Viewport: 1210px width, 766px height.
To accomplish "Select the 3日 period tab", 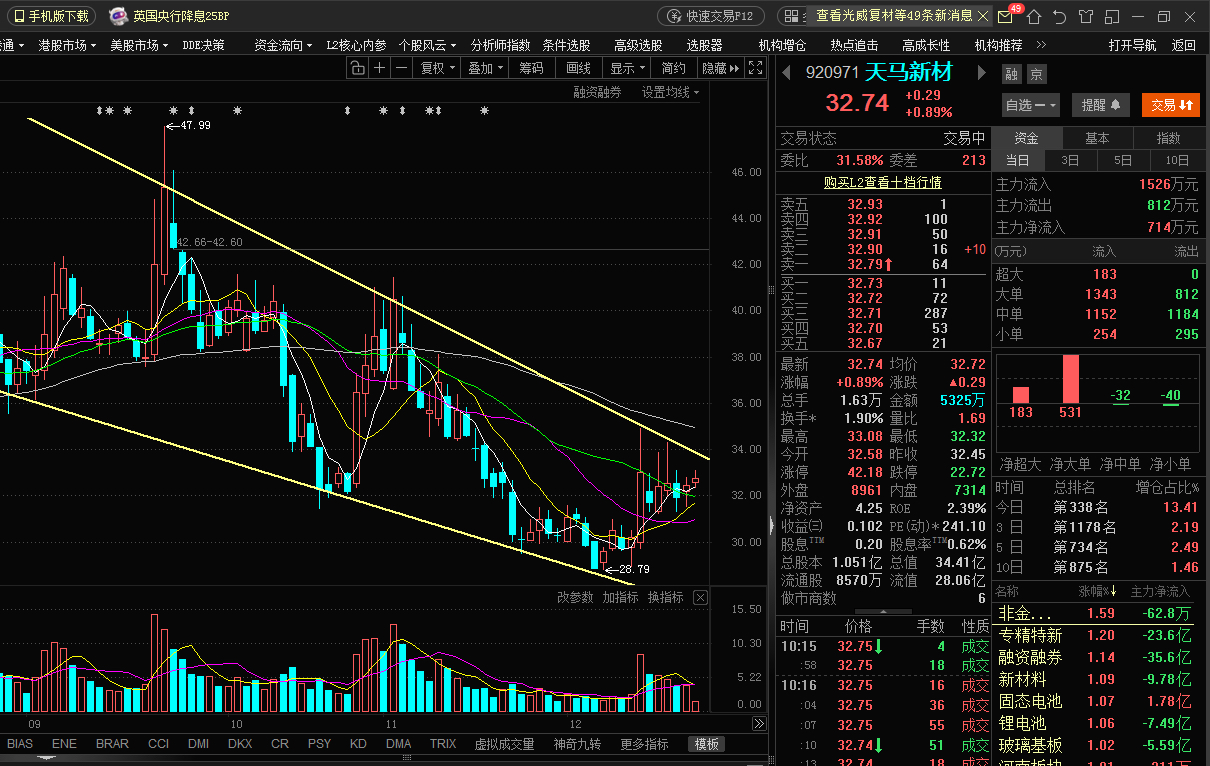I will pos(1070,160).
